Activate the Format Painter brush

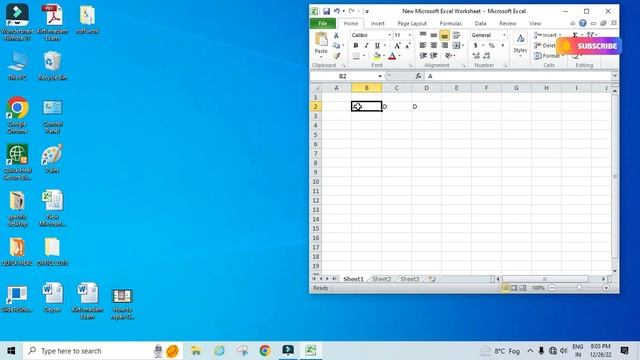(336, 56)
